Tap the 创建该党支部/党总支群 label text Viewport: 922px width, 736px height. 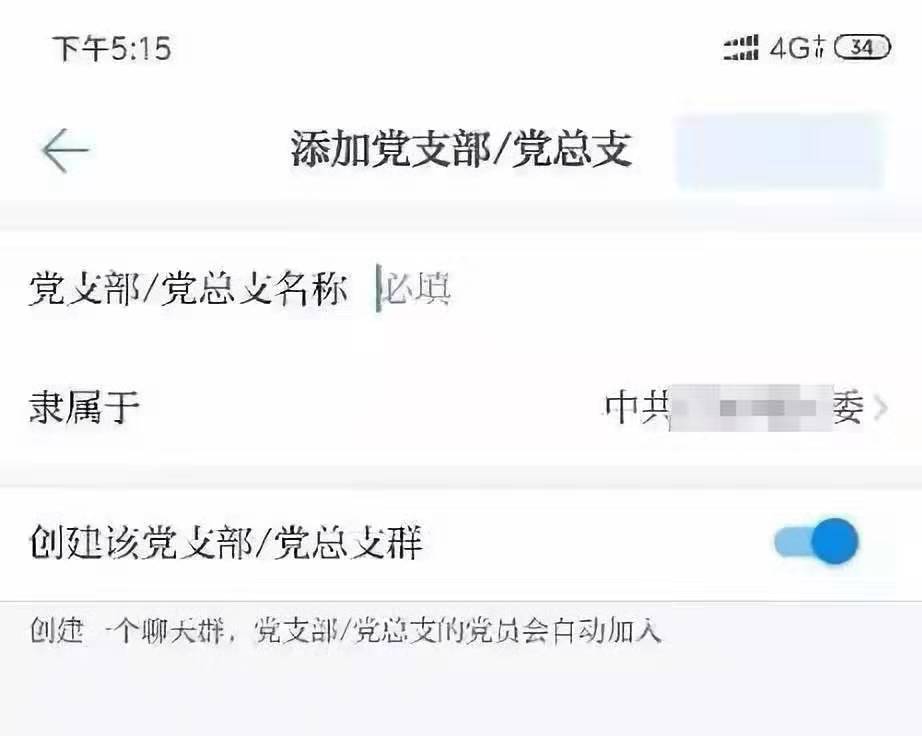click(226, 542)
